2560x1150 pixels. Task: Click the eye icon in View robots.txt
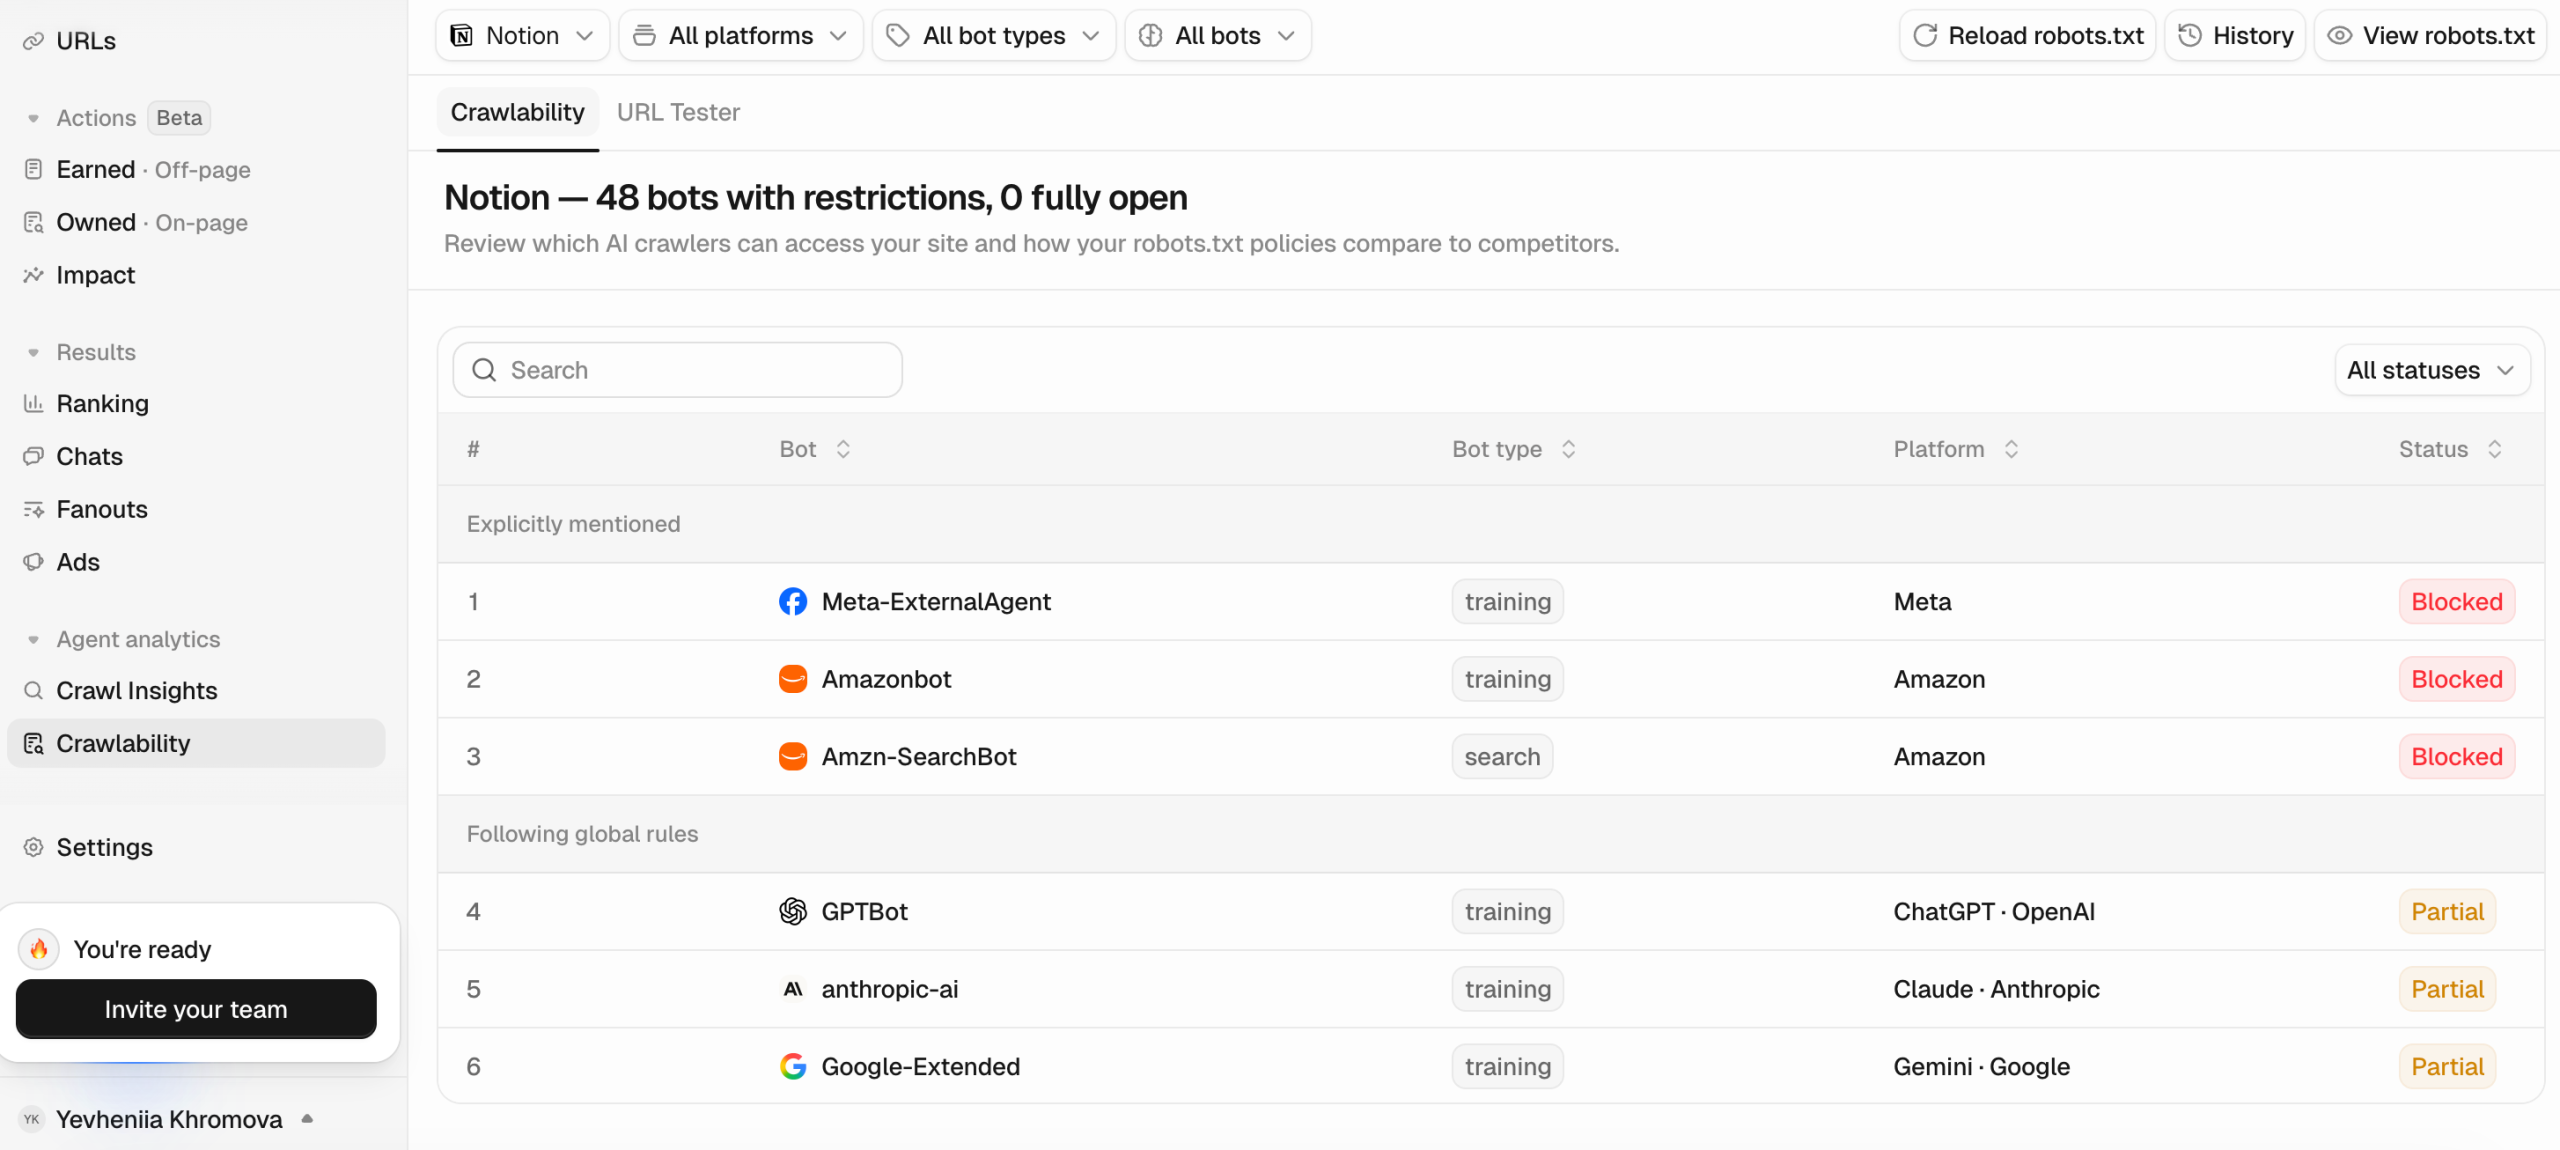pos(2339,36)
